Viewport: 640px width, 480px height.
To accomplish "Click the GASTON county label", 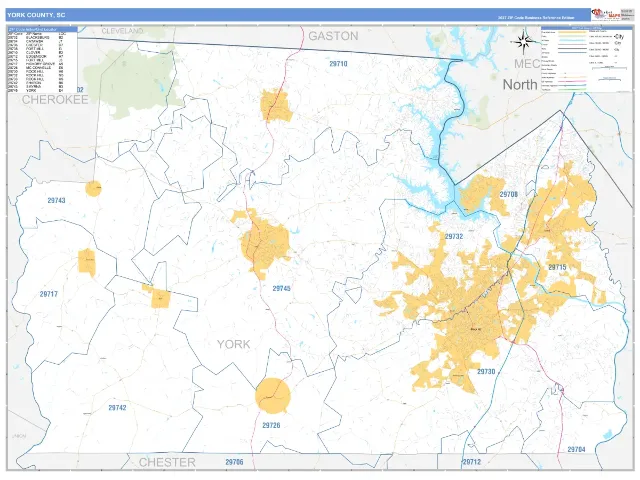I will pos(333,36).
